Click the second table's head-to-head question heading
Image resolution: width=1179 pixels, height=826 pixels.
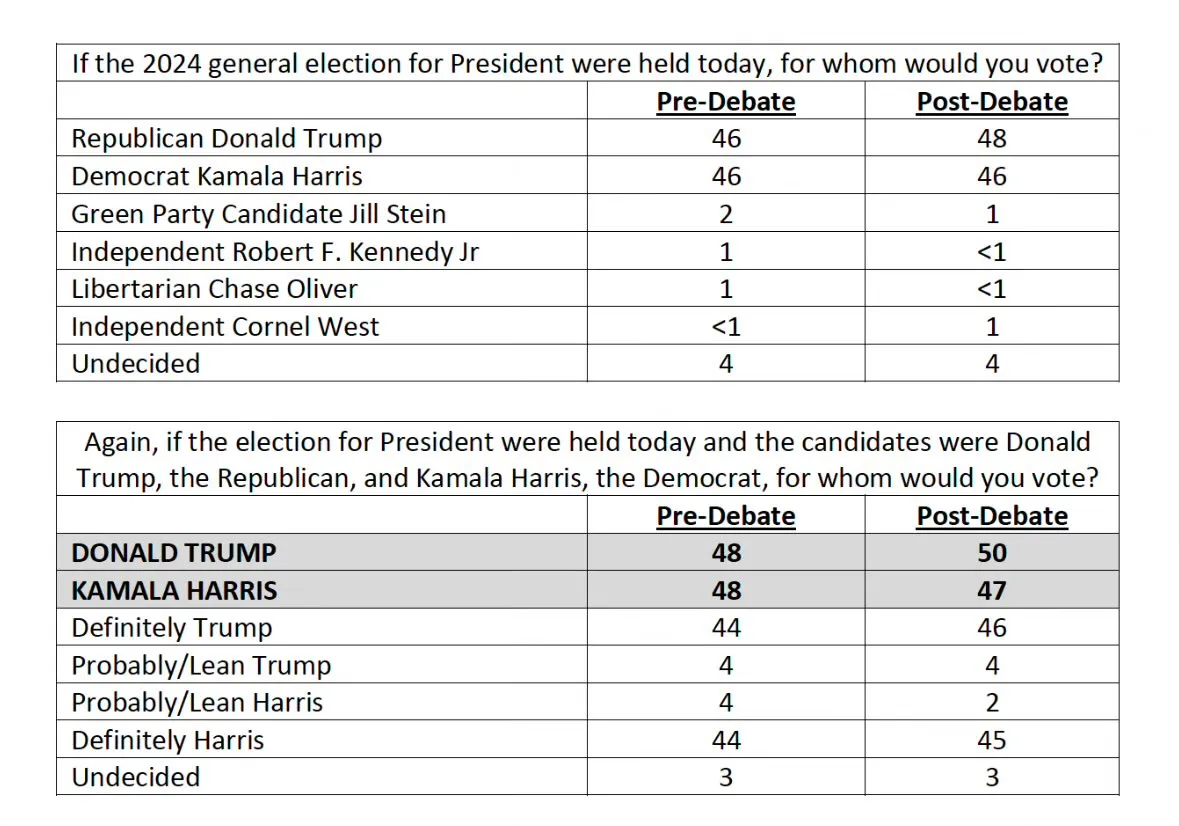tap(587, 459)
